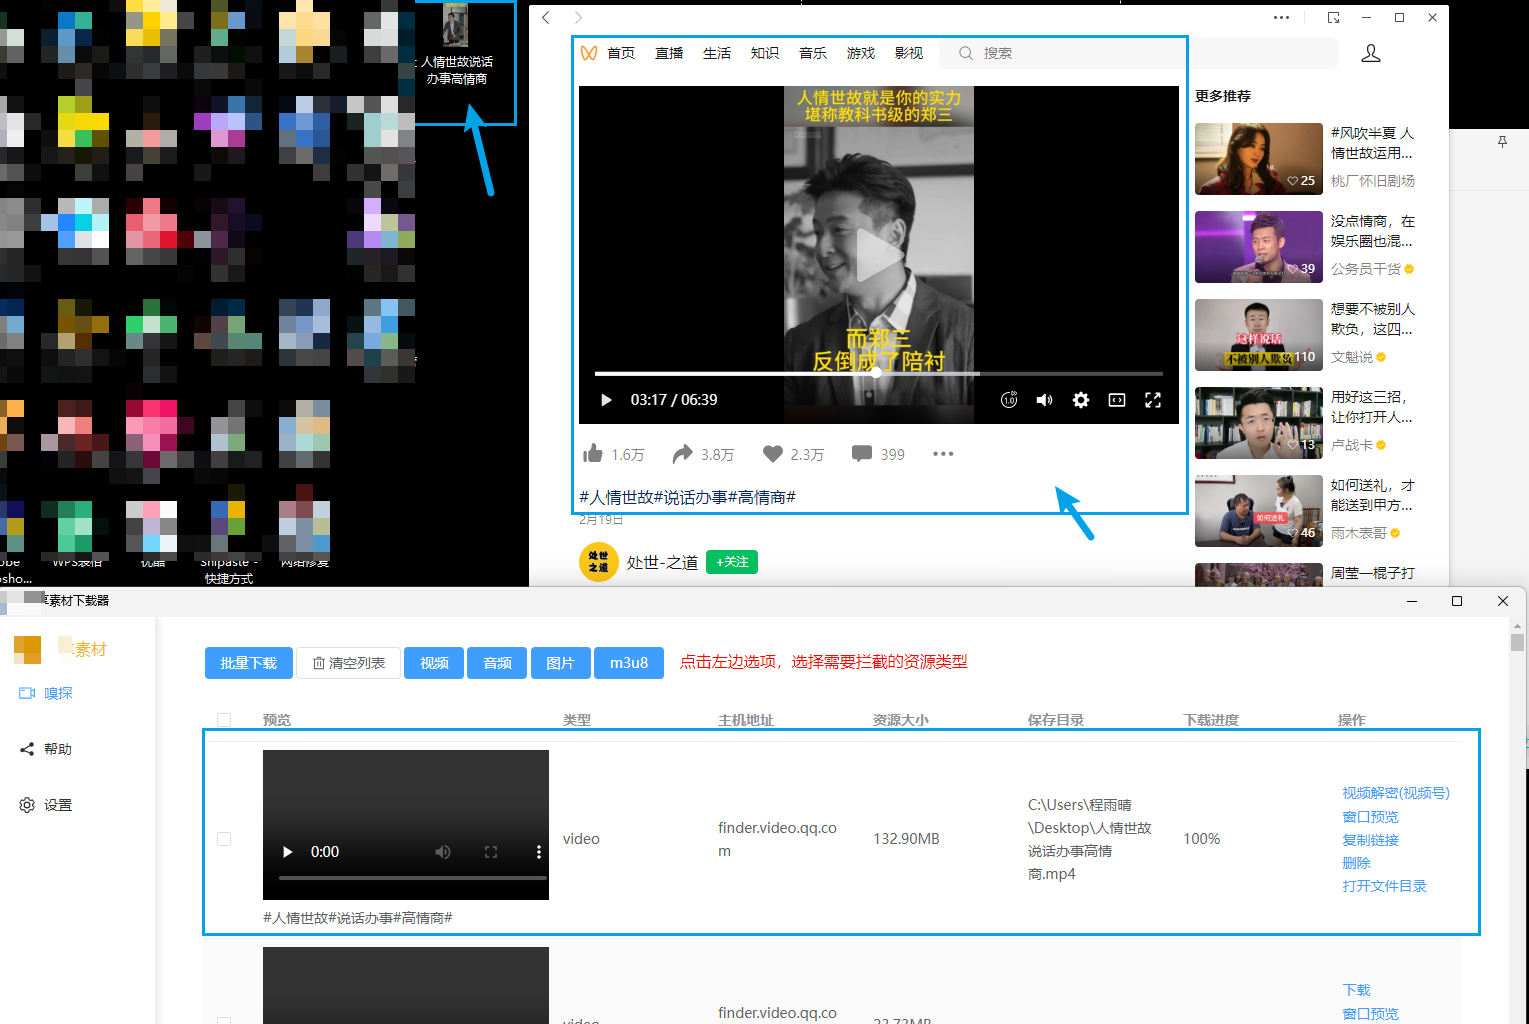Click the 批量下载 button in the downloader
Screen dimensions: 1529x1024
(249, 663)
